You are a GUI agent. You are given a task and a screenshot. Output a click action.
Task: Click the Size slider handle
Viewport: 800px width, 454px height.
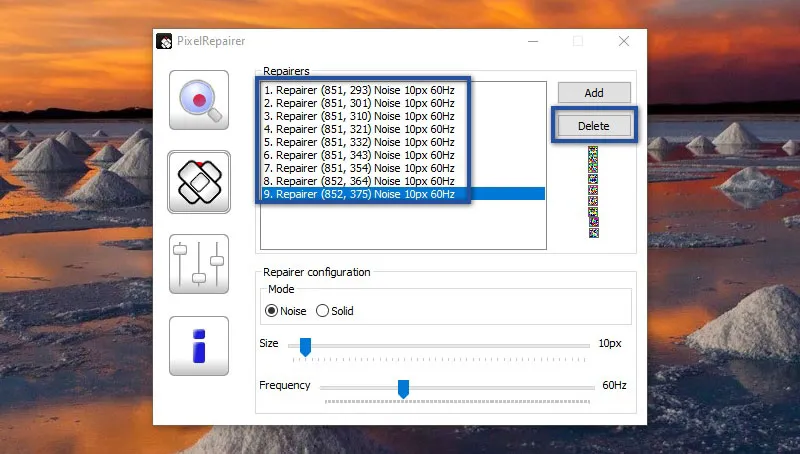pos(305,347)
